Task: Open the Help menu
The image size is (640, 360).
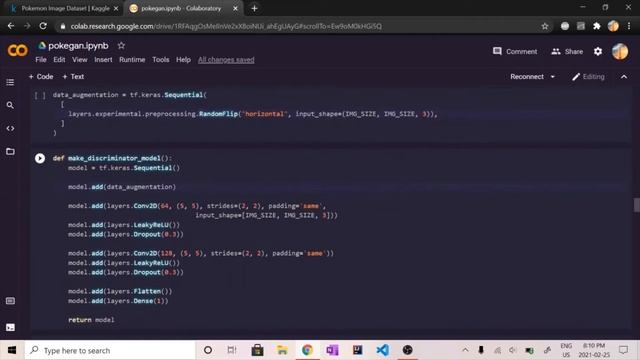Action: (183, 60)
